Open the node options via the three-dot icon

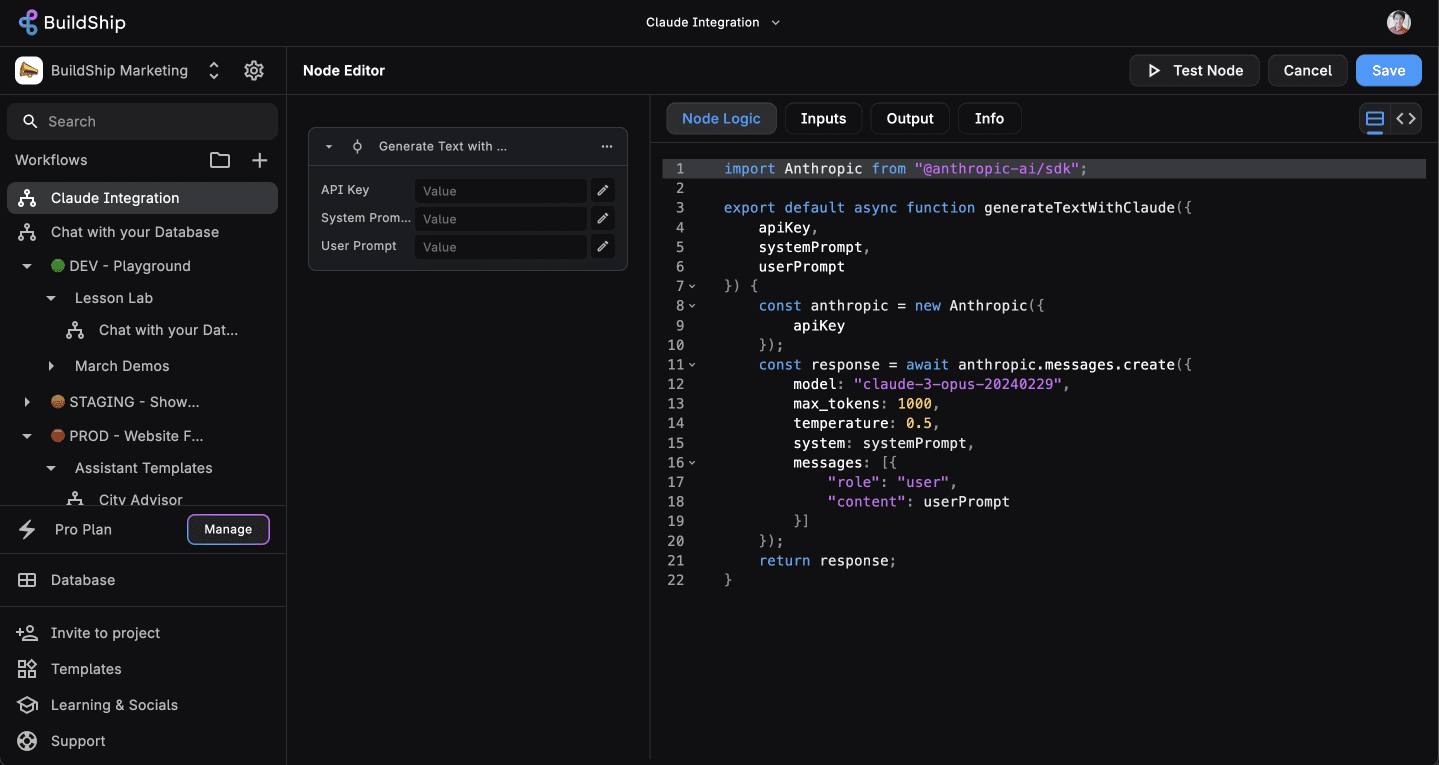pyautogui.click(x=607, y=146)
